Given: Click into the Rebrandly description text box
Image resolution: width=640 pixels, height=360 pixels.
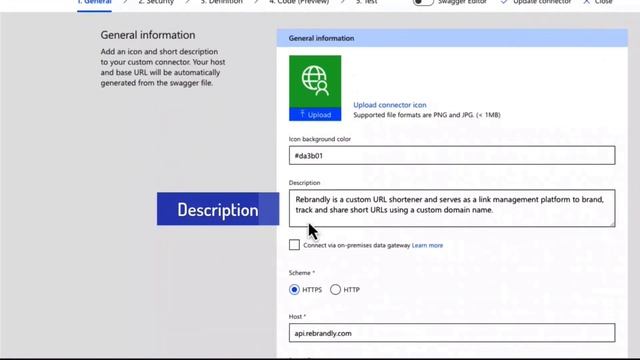Looking at the screenshot, I should [x=452, y=208].
